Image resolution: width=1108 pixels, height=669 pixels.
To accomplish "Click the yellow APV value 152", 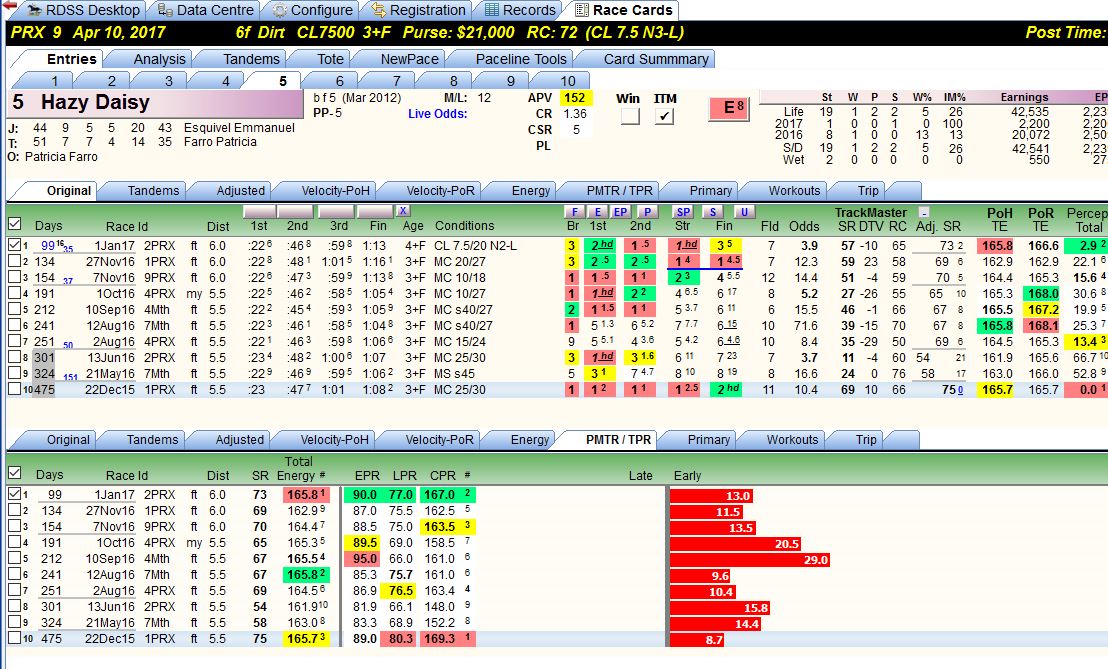I will click(x=574, y=97).
